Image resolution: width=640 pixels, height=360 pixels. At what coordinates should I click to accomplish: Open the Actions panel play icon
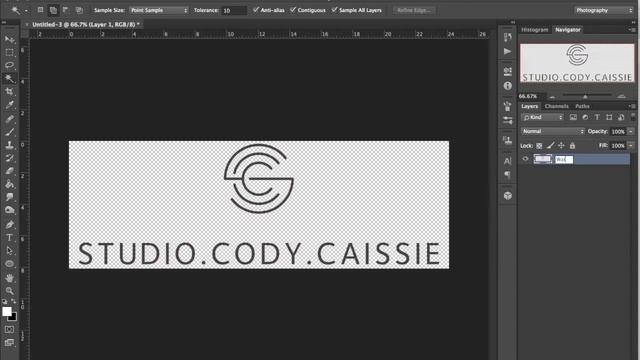click(507, 51)
